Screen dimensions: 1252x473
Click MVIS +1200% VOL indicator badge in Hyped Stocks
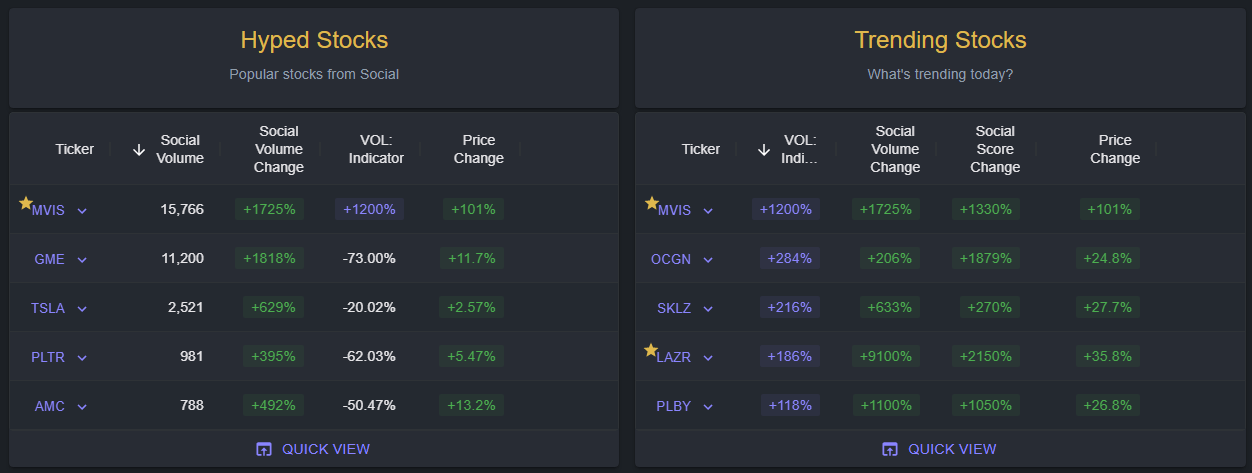(x=370, y=210)
